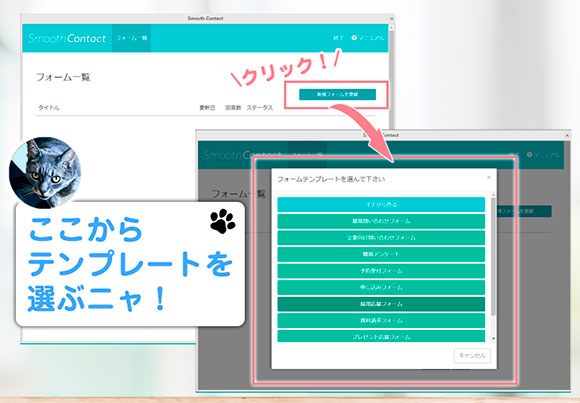580x403 pixels.
Task: Click the template list scrollbar down arrow
Action: pos(493,338)
